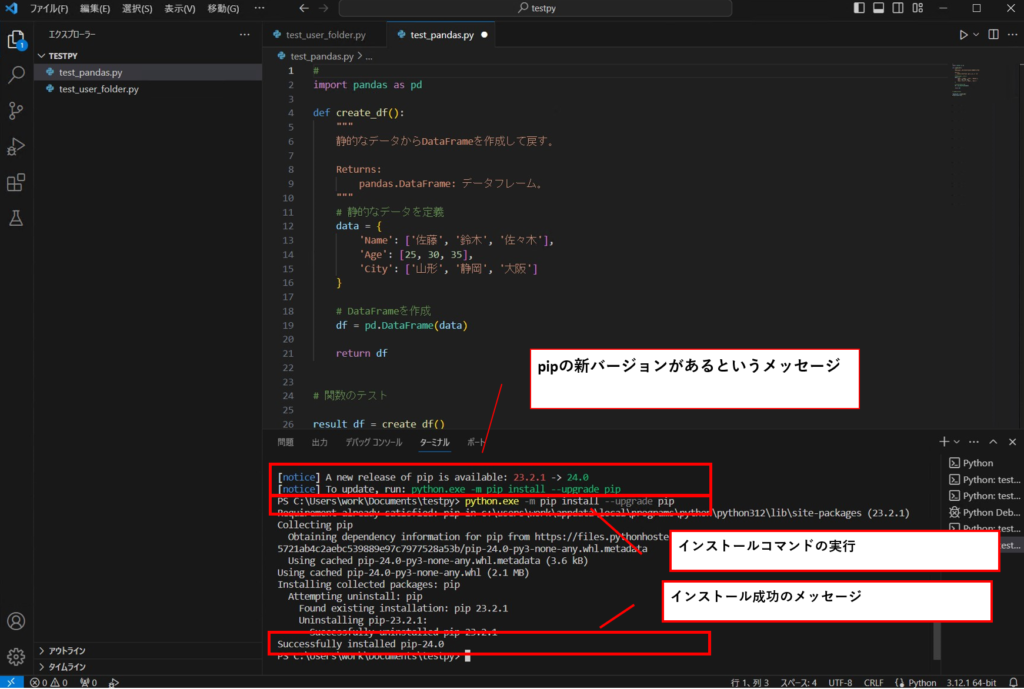
Task: Open the overflow menu bar ellipsis
Action: coord(259,8)
